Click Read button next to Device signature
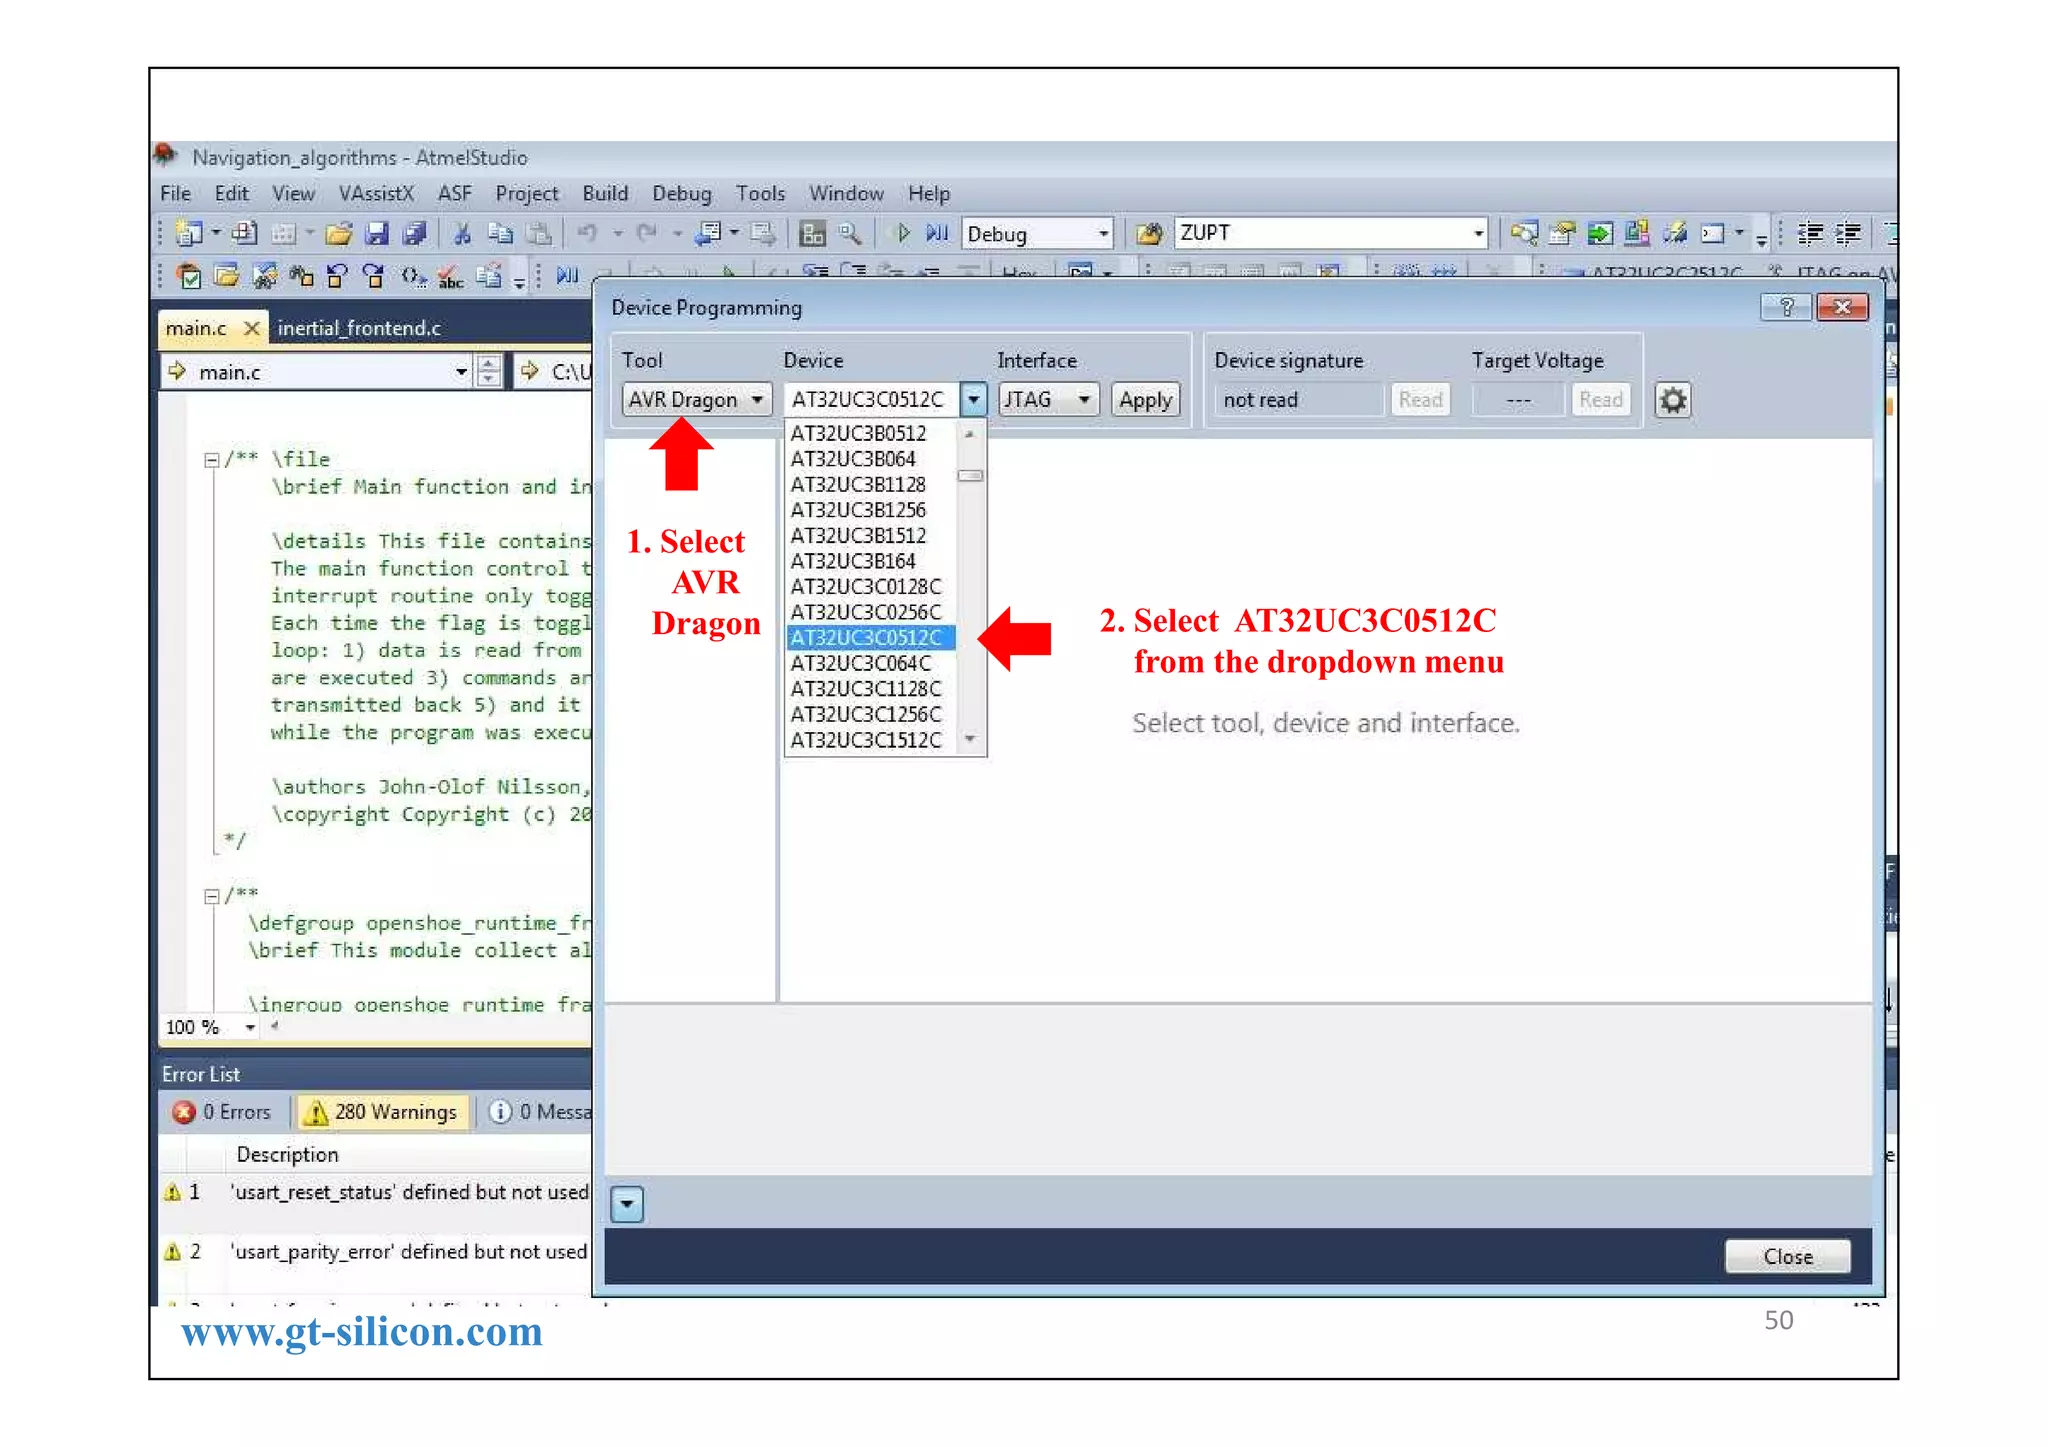 (x=1420, y=400)
